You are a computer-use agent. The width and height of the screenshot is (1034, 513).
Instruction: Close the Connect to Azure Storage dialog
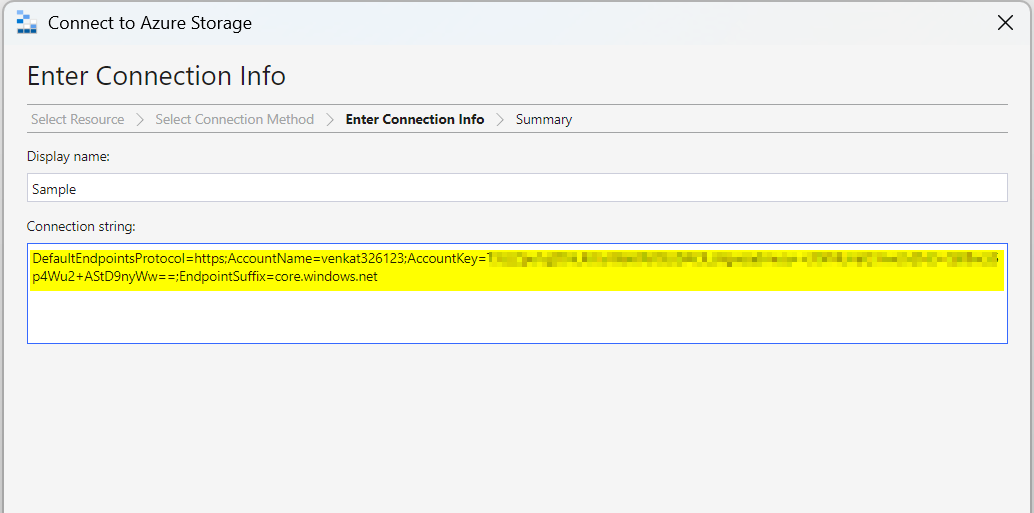click(x=1005, y=23)
